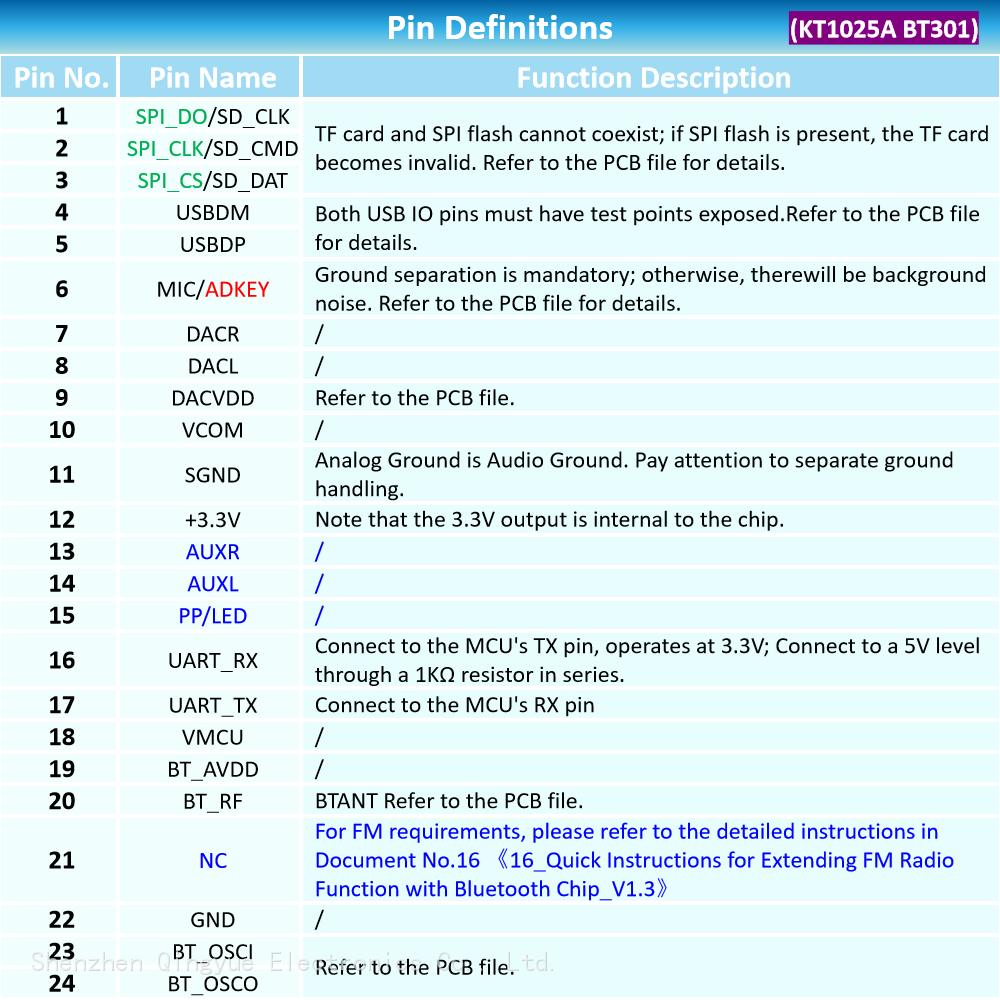1000x1000 pixels.
Task: Select the Pin No. column header
Action: 61,78
